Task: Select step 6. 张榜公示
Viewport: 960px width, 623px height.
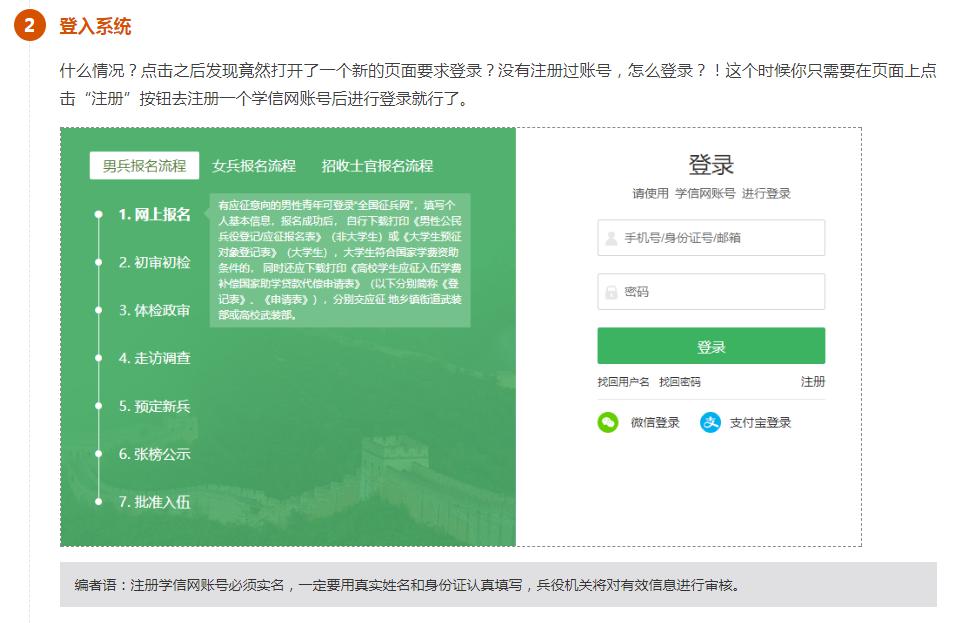Action: 154,454
